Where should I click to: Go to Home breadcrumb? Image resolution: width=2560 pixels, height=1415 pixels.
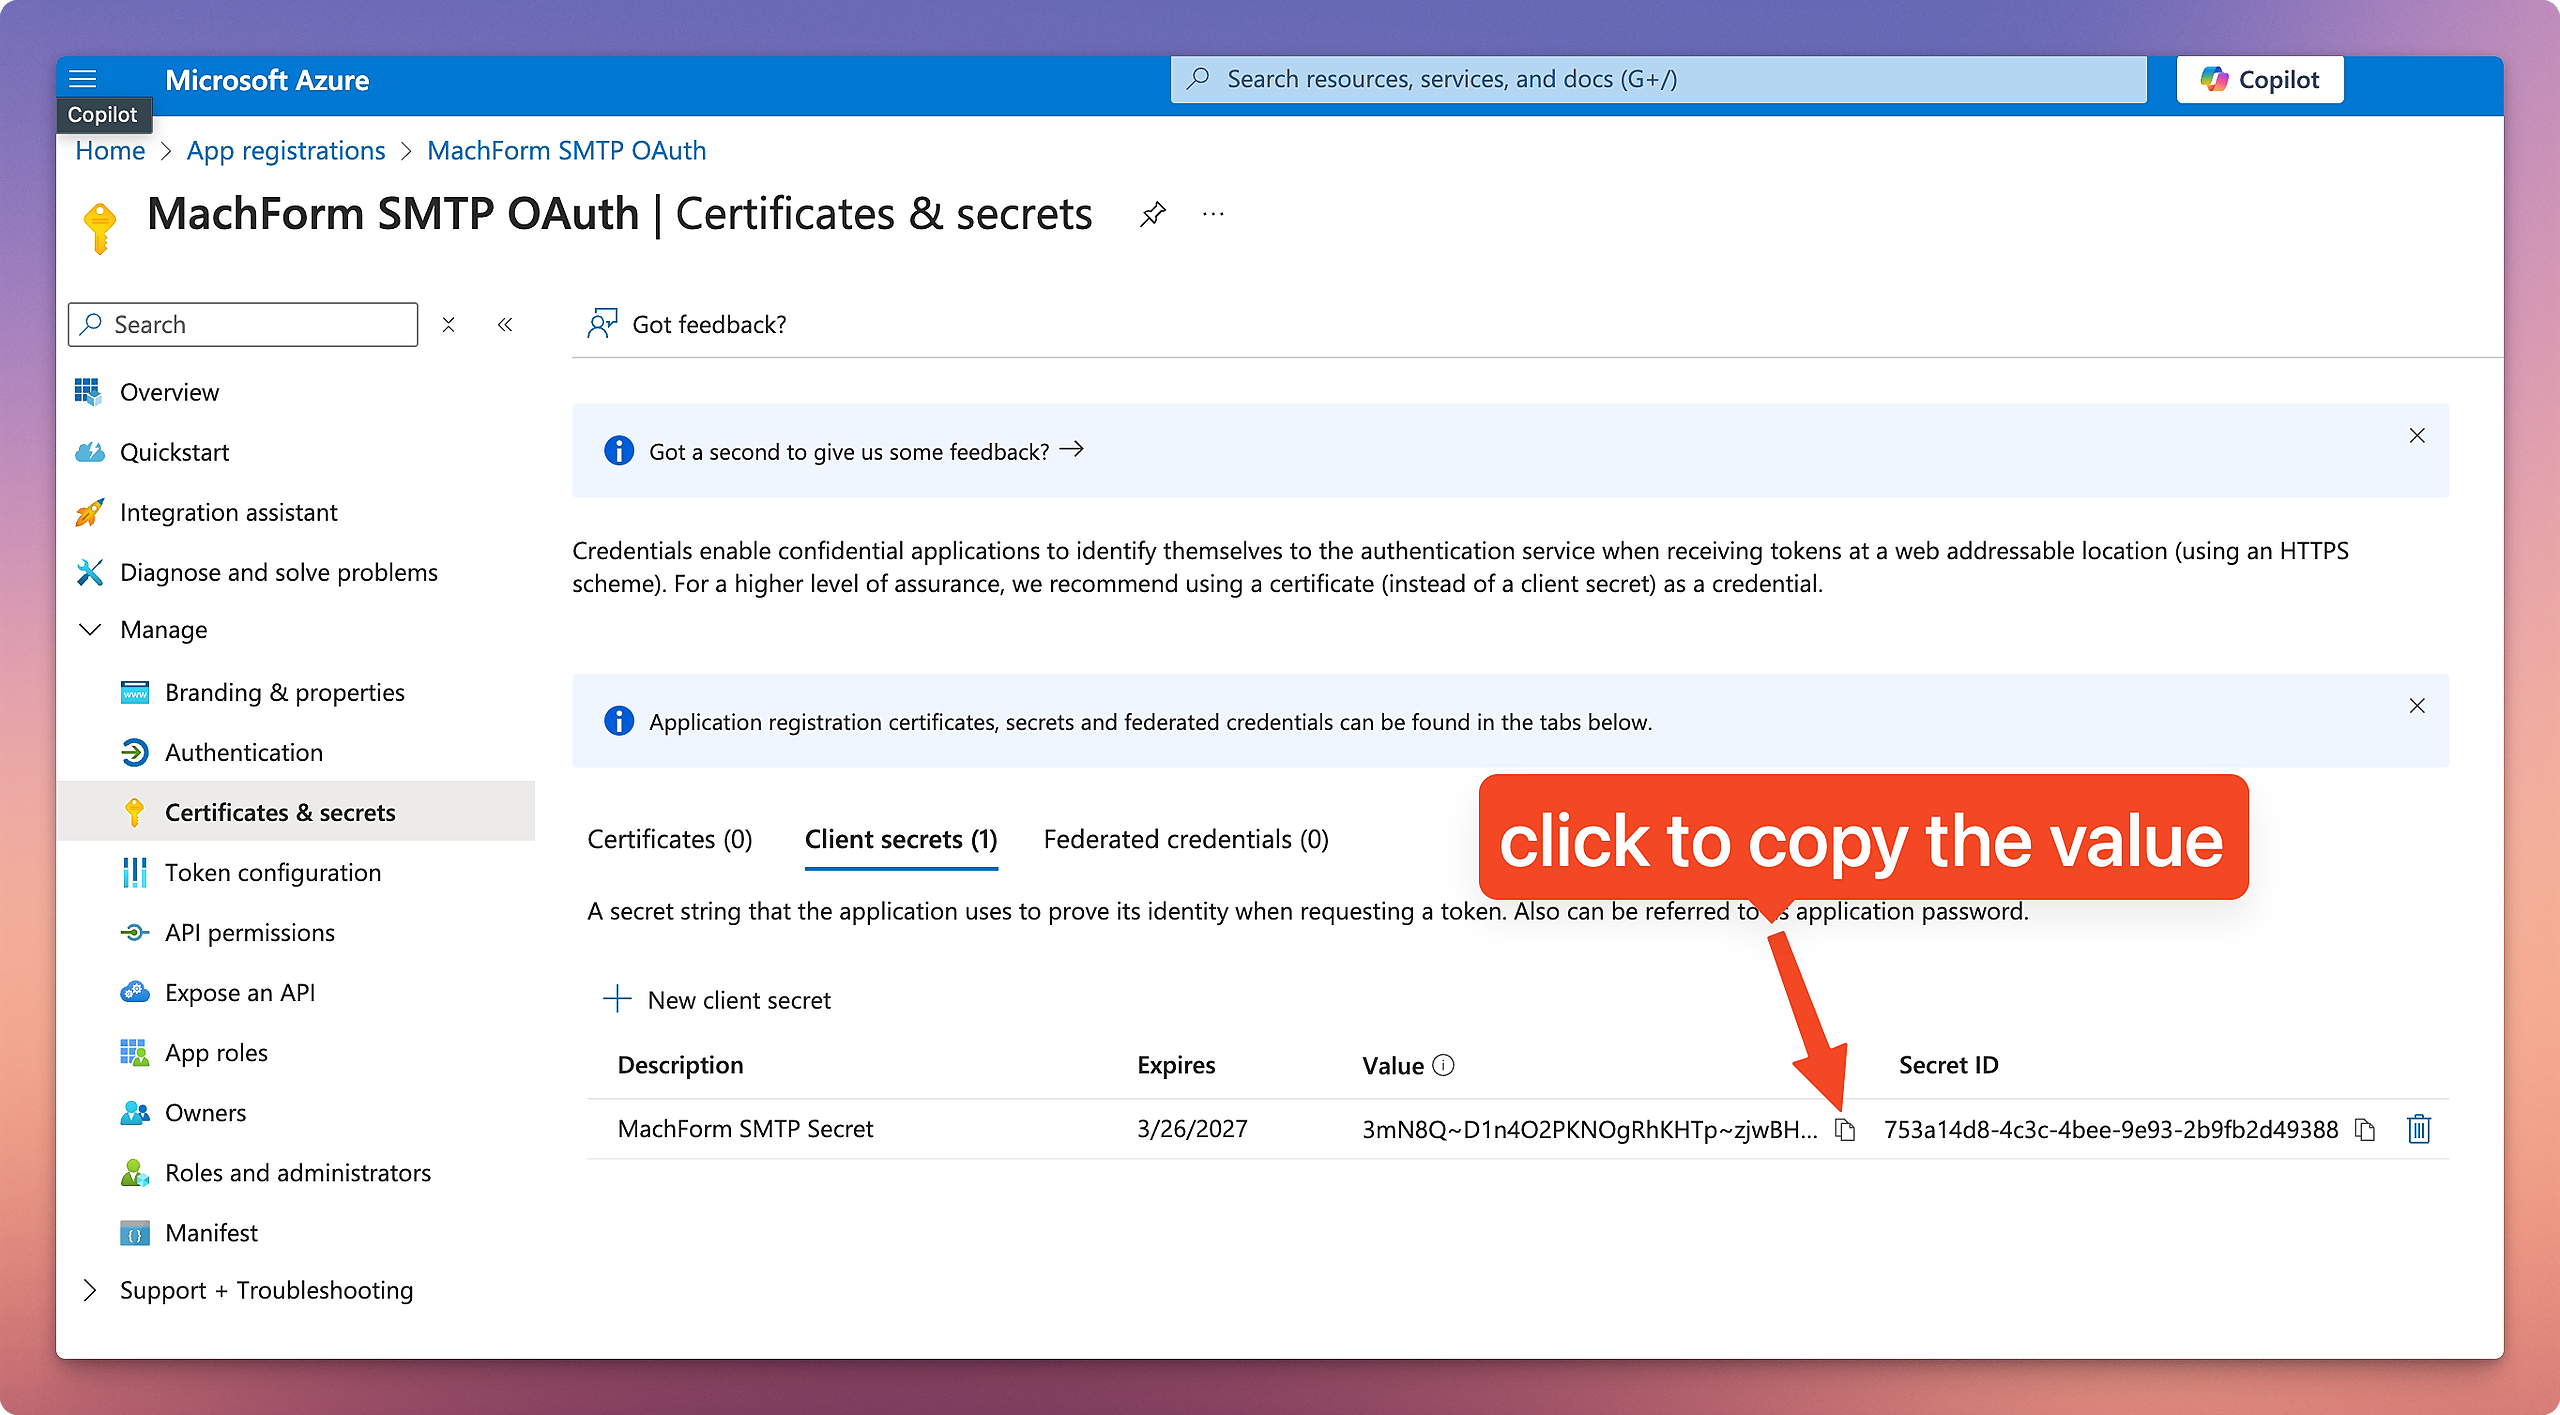(110, 151)
